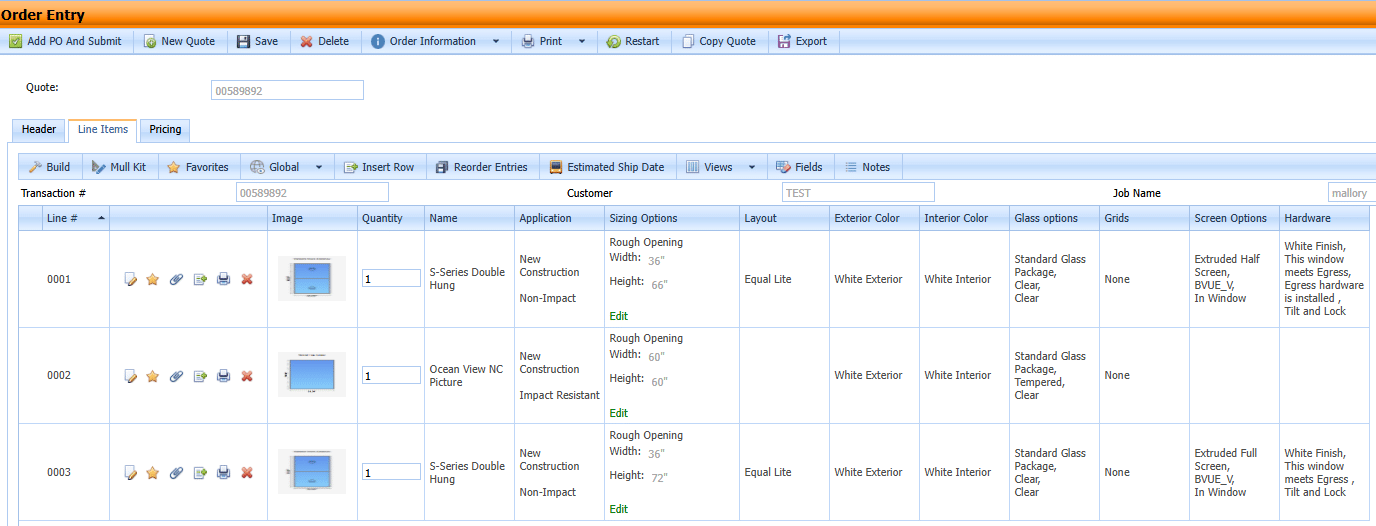Screen dimensions: 1376x526
Task: Delete line 0001 using the red X icon
Action: pos(247,280)
